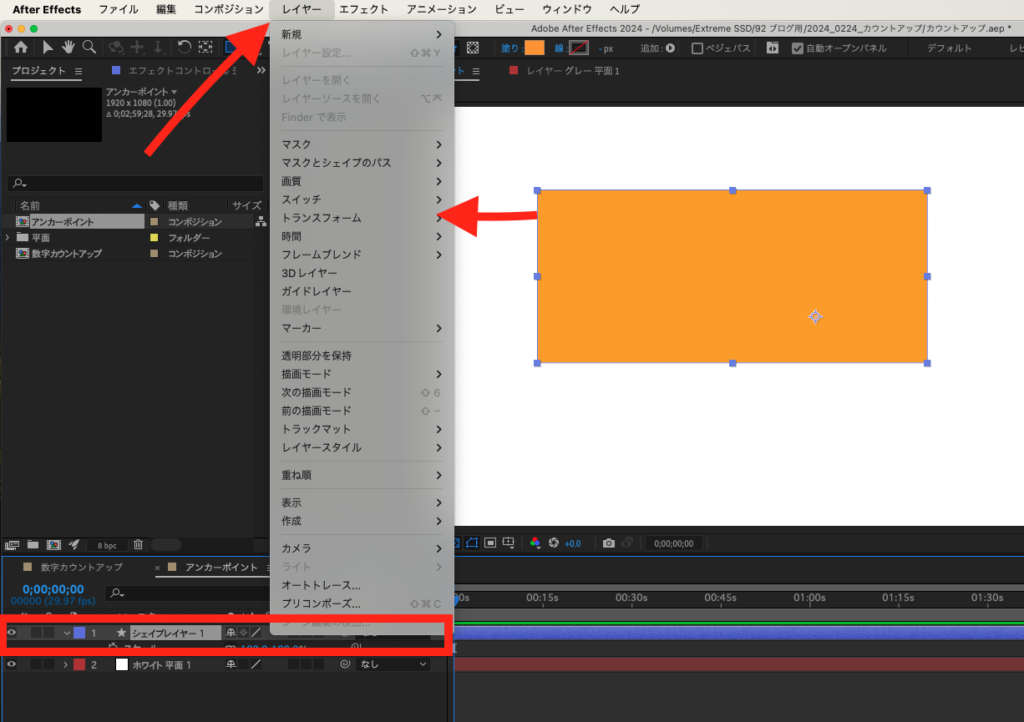Click the Home icon in the toolbar
The height and width of the screenshot is (722, 1024).
click(x=21, y=47)
